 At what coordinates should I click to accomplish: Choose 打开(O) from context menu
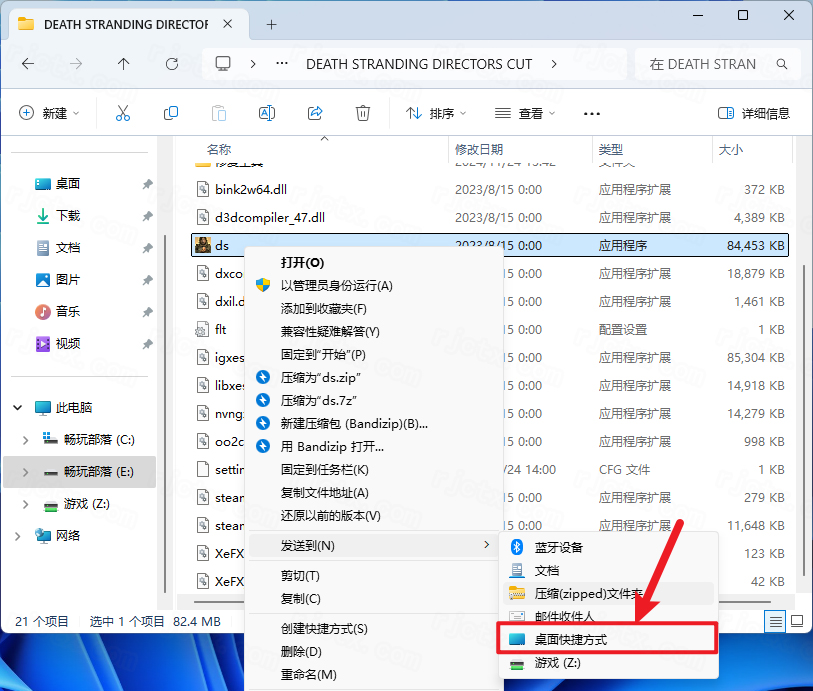(x=373, y=263)
